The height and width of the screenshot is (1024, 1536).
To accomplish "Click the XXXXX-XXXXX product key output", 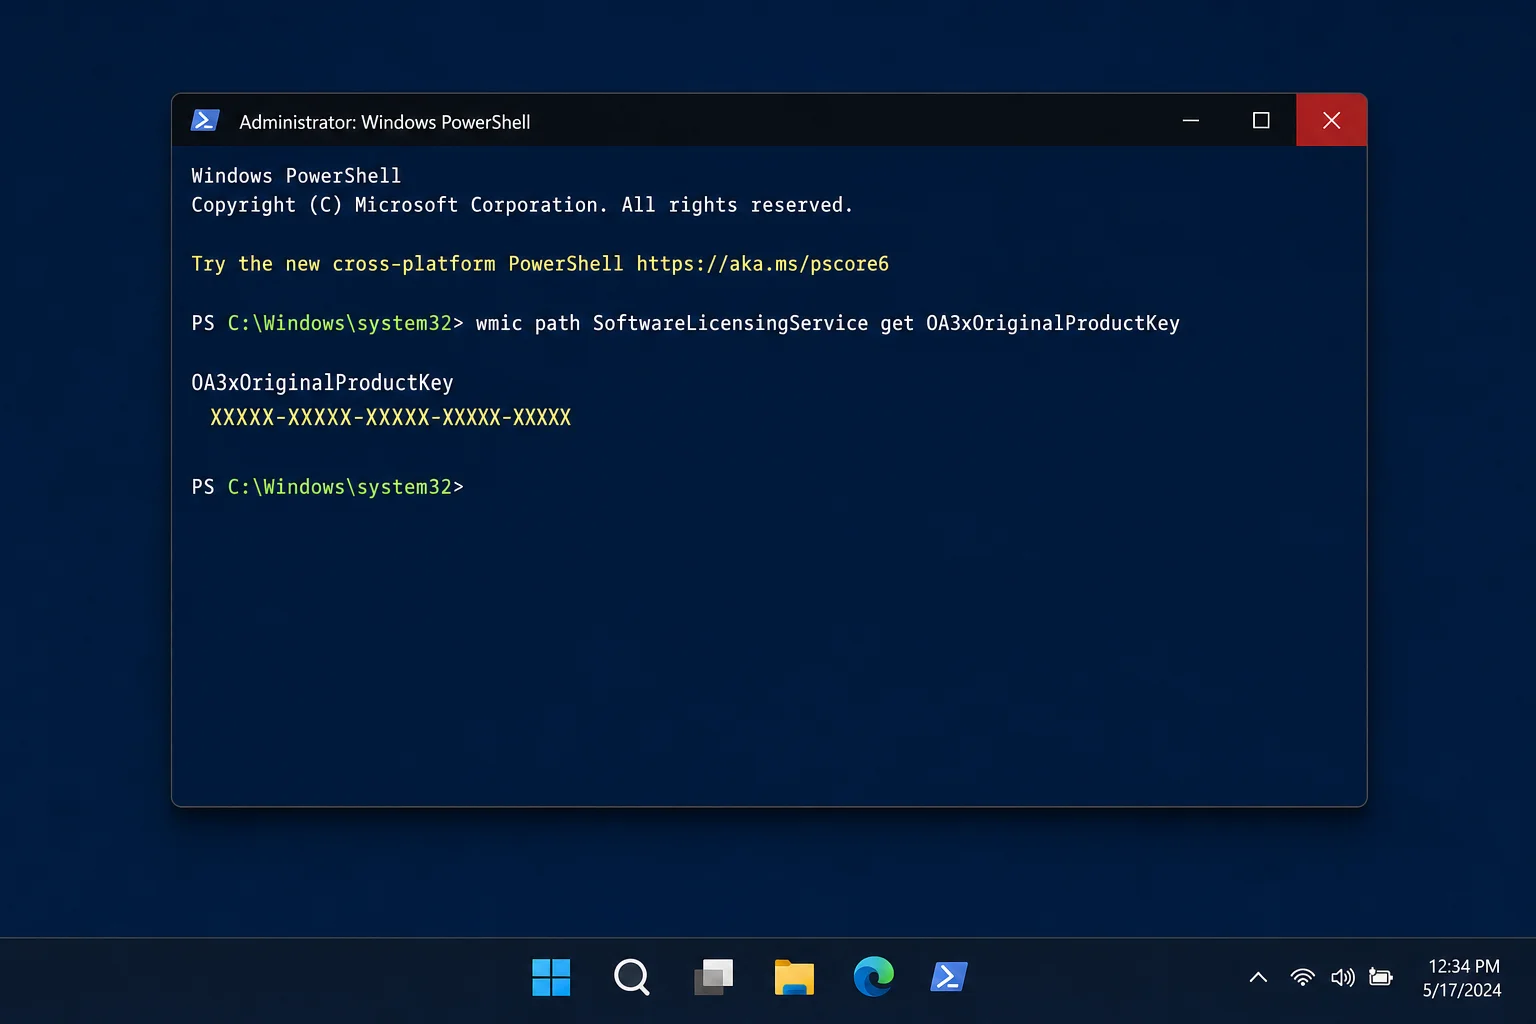I will tap(390, 417).
